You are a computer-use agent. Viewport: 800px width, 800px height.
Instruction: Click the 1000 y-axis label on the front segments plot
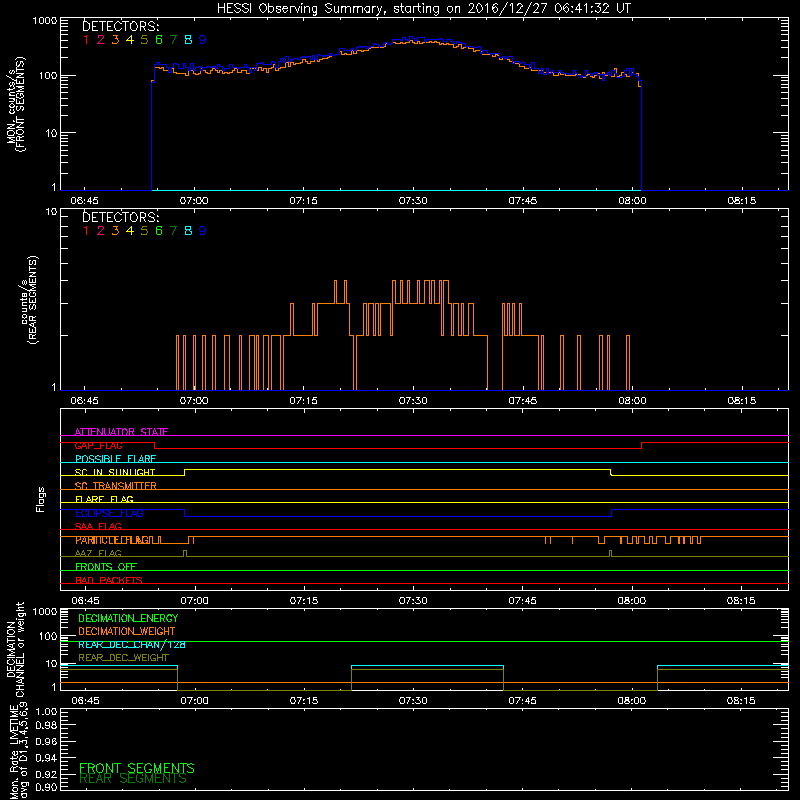[x=45, y=21]
